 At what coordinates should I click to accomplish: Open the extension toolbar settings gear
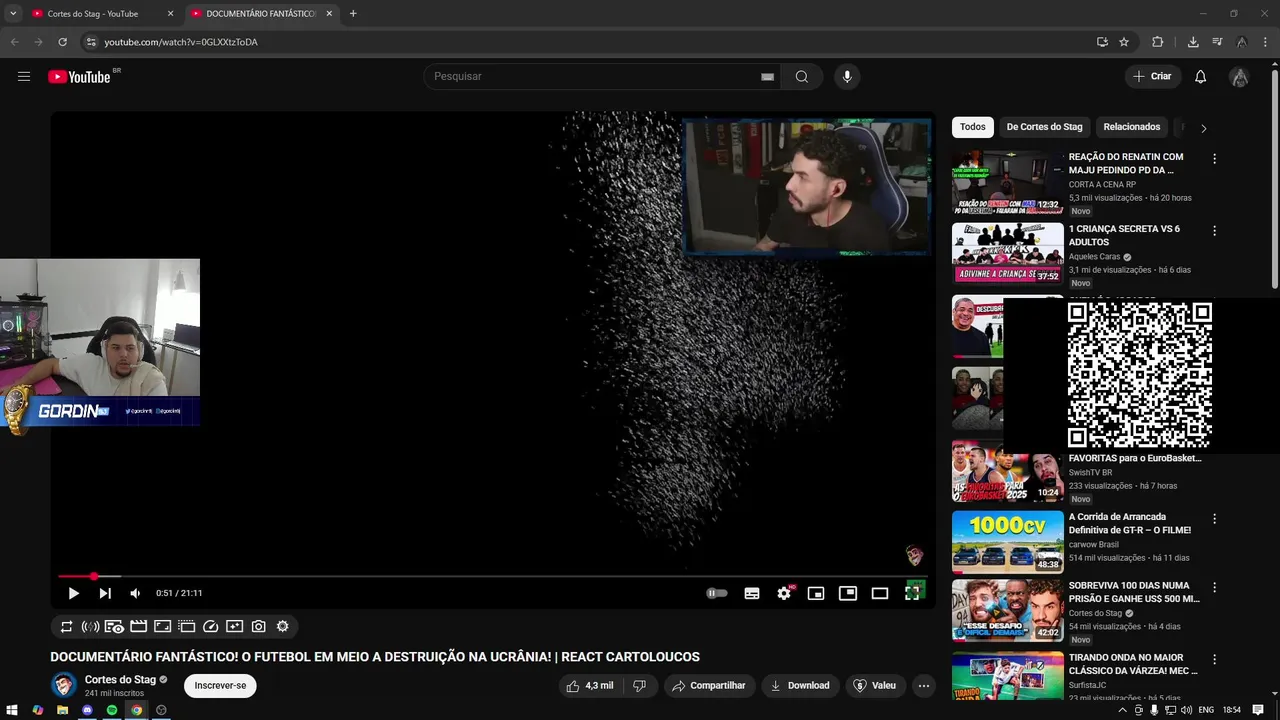(x=282, y=627)
